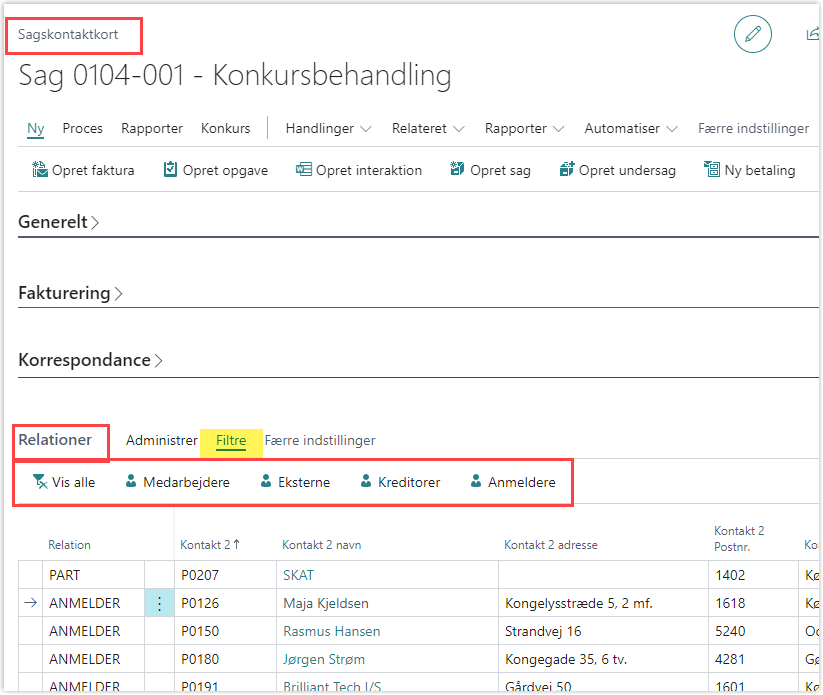This screenshot has width=823, height=695.
Task: Click the Opret interaktion icon
Action: pos(304,170)
